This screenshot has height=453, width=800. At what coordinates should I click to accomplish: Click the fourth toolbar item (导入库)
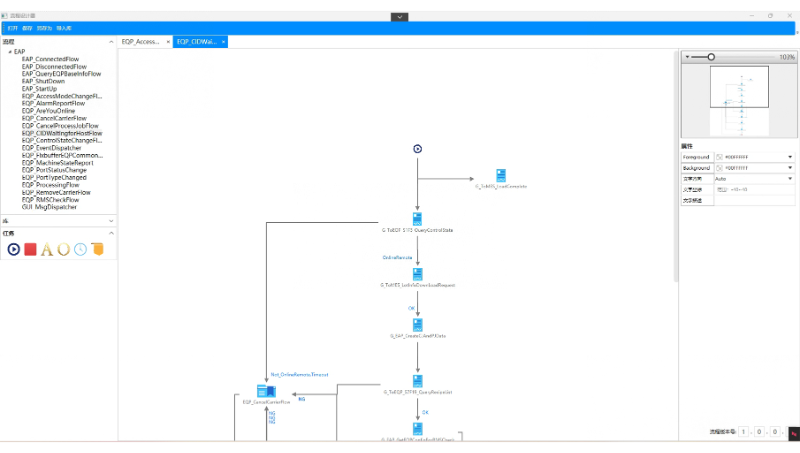tap(64, 28)
